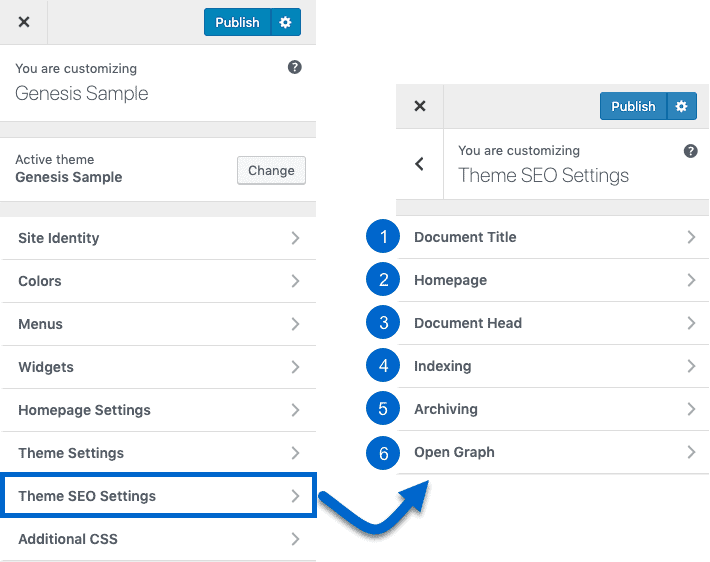Open the Additional CSS section
This screenshot has height=562, width=710.
[x=158, y=539]
